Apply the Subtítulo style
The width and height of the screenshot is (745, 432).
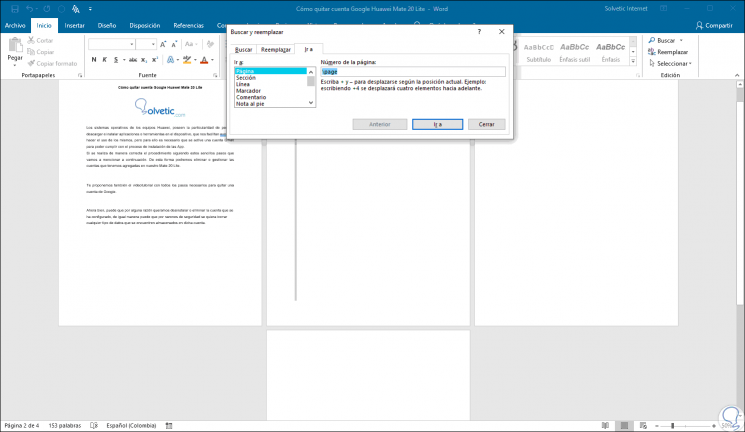click(x=539, y=52)
